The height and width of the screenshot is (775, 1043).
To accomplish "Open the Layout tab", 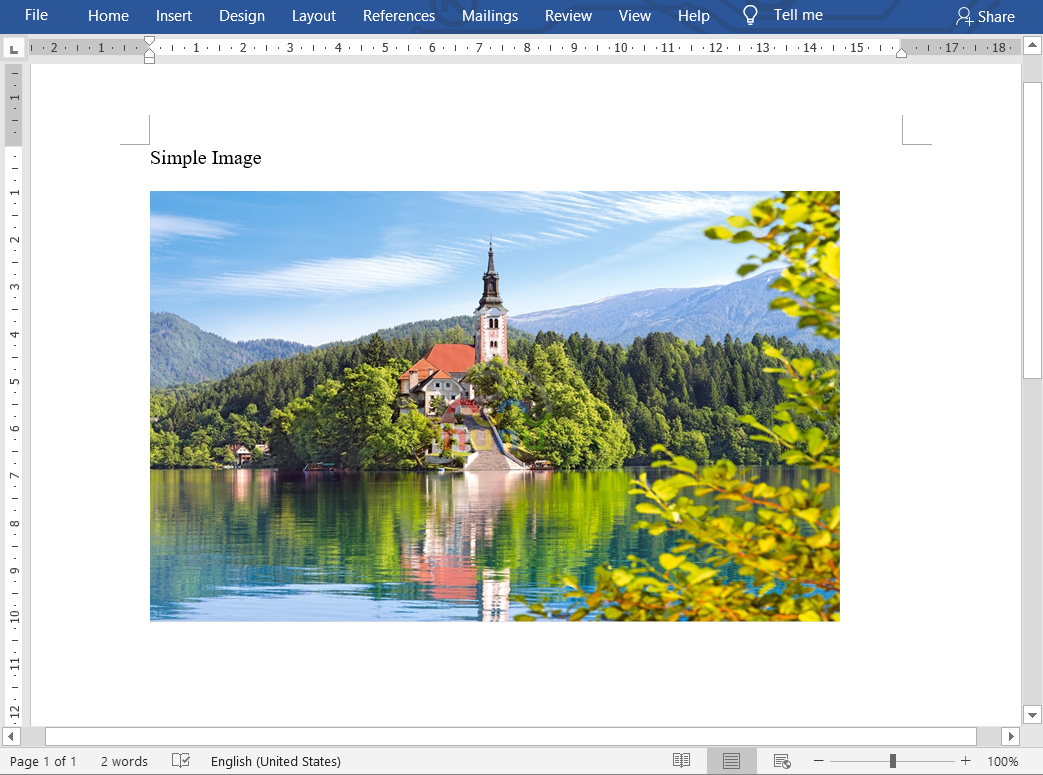I will (313, 16).
